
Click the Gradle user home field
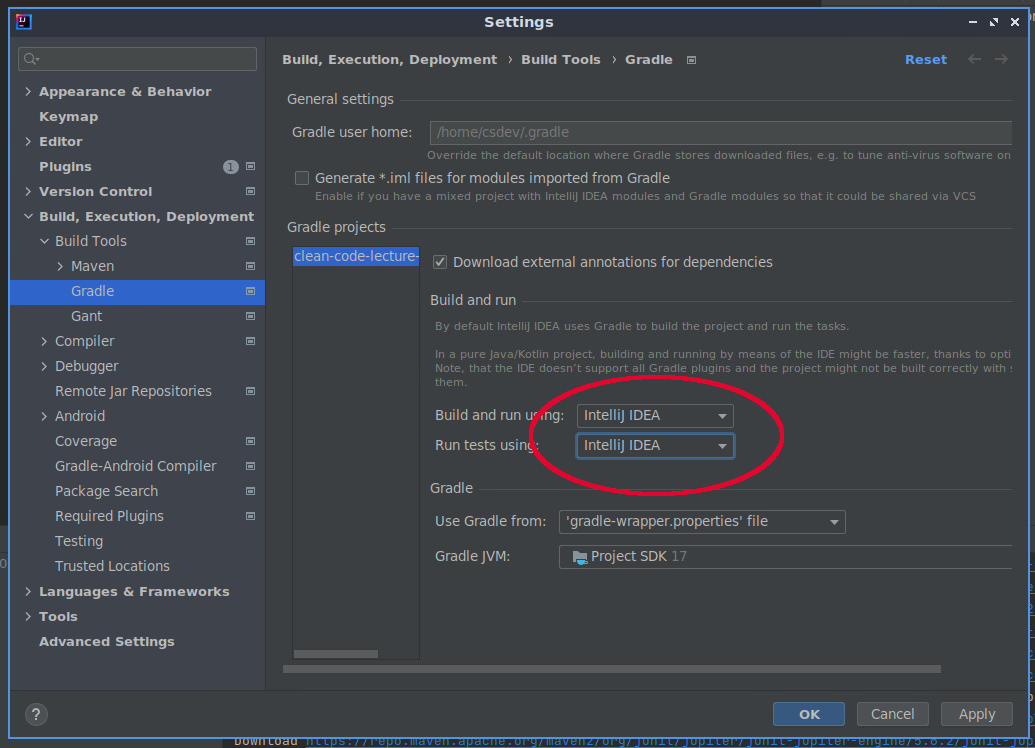pos(720,132)
